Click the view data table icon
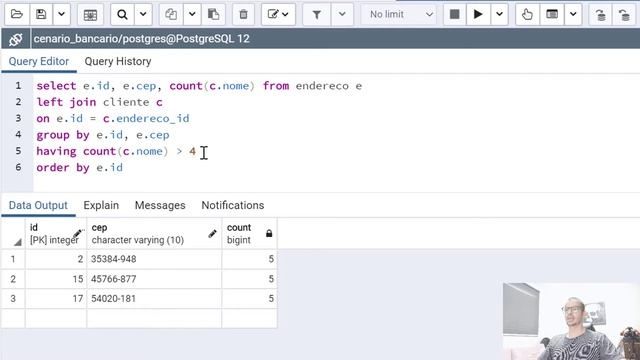 pyautogui.click(x=552, y=15)
